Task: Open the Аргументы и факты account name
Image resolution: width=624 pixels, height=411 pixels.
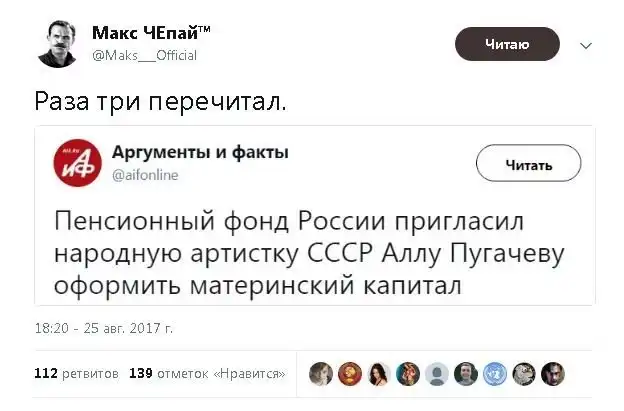Action: coord(200,152)
